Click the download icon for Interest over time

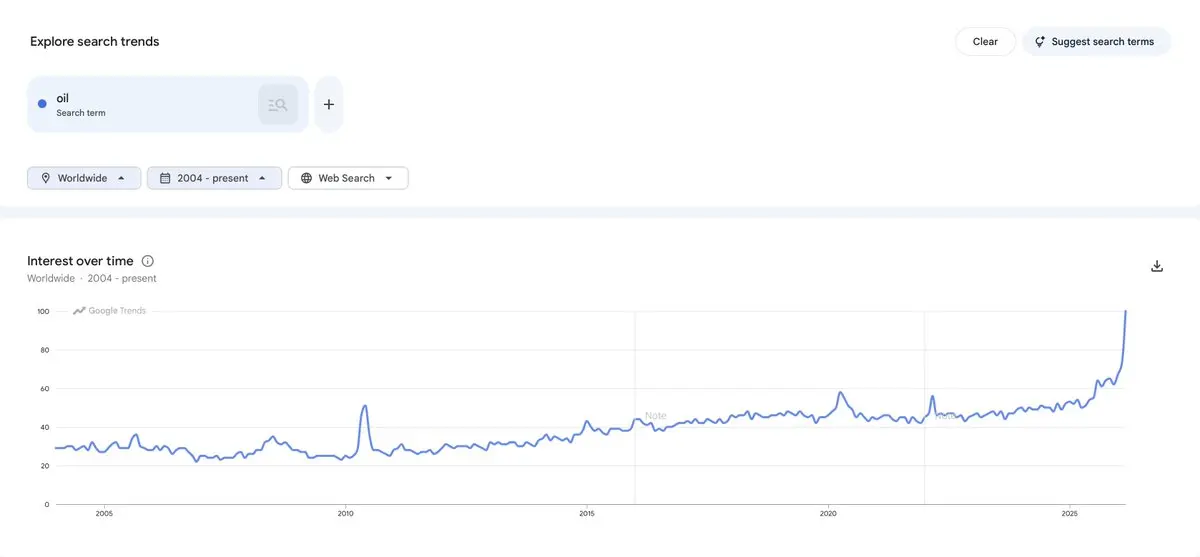click(x=1157, y=266)
